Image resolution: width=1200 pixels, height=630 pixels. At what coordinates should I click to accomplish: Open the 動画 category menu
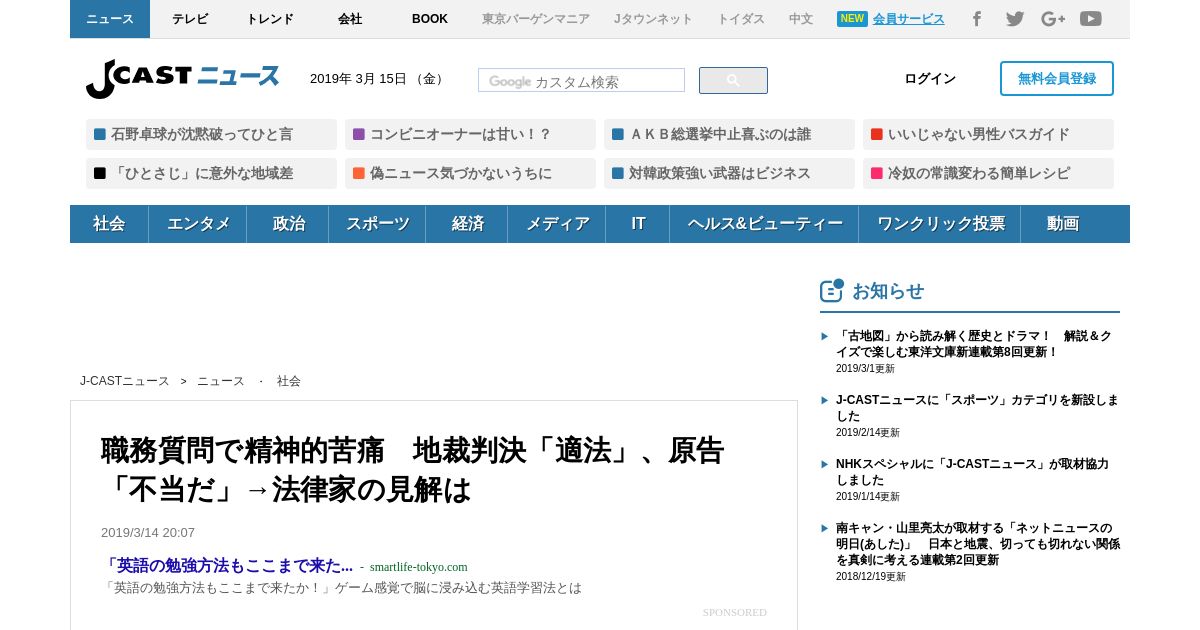[1062, 224]
